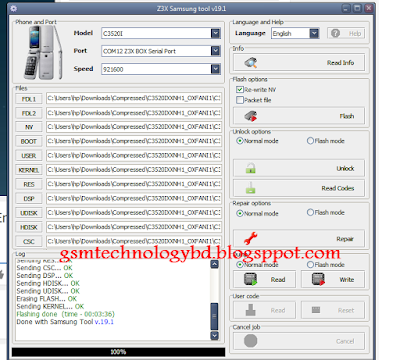Viewport: 400px width, 360px height.
Task: Click the DSP file button
Action: tap(29, 199)
